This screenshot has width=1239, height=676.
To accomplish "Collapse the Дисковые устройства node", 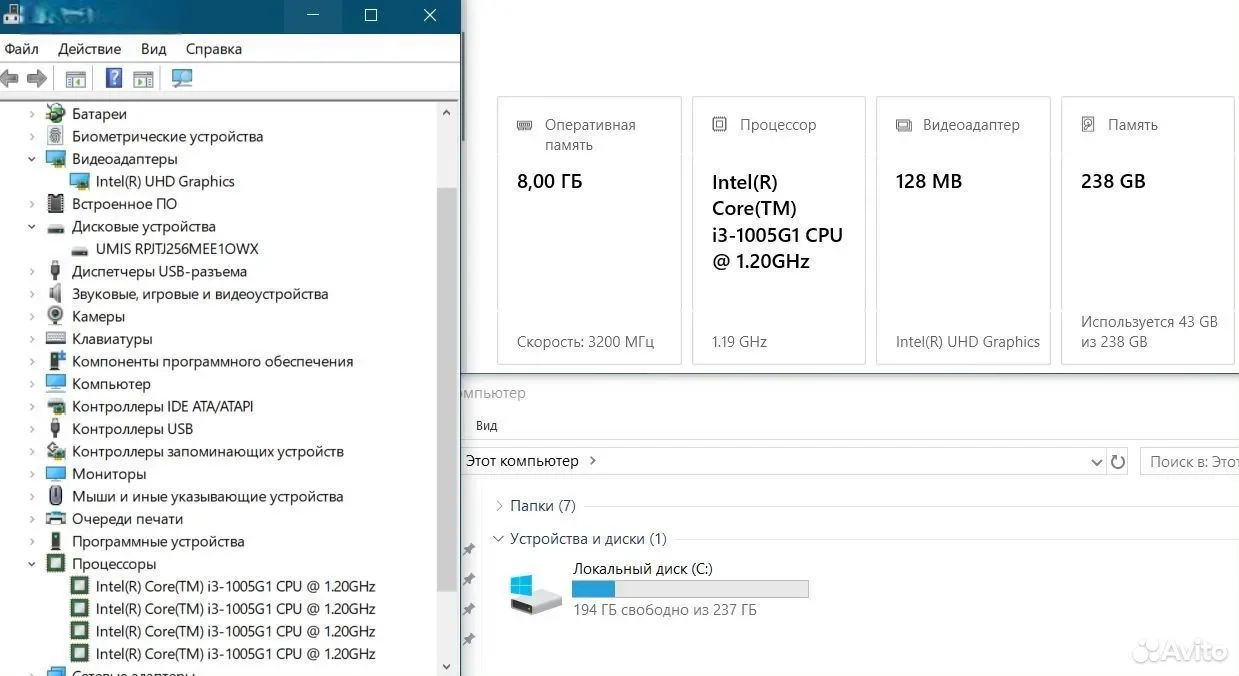I will point(32,226).
